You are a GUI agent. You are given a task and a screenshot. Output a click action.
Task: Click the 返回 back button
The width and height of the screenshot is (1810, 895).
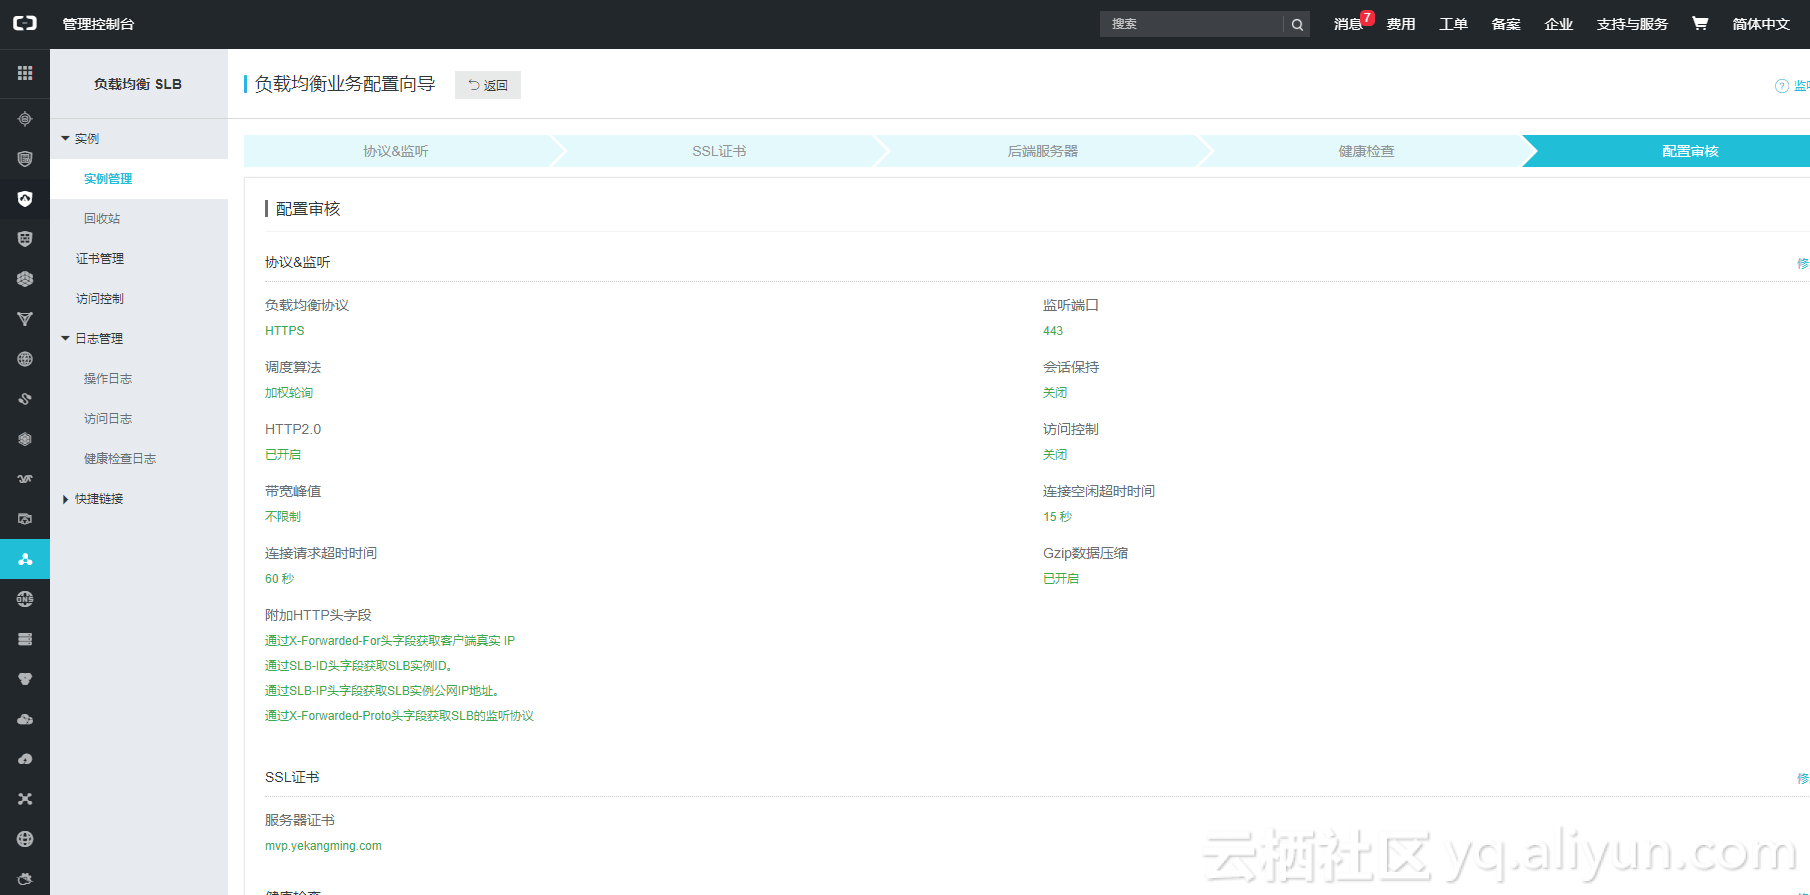pos(488,85)
